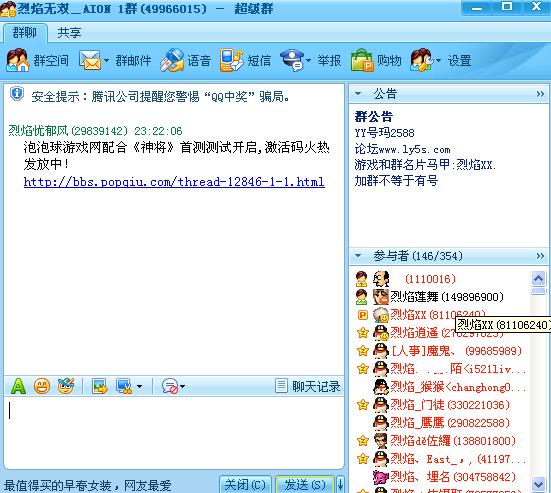Click the admin icon beside (1110016)
This screenshot has width=551, height=493.
pyautogui.click(x=361, y=279)
